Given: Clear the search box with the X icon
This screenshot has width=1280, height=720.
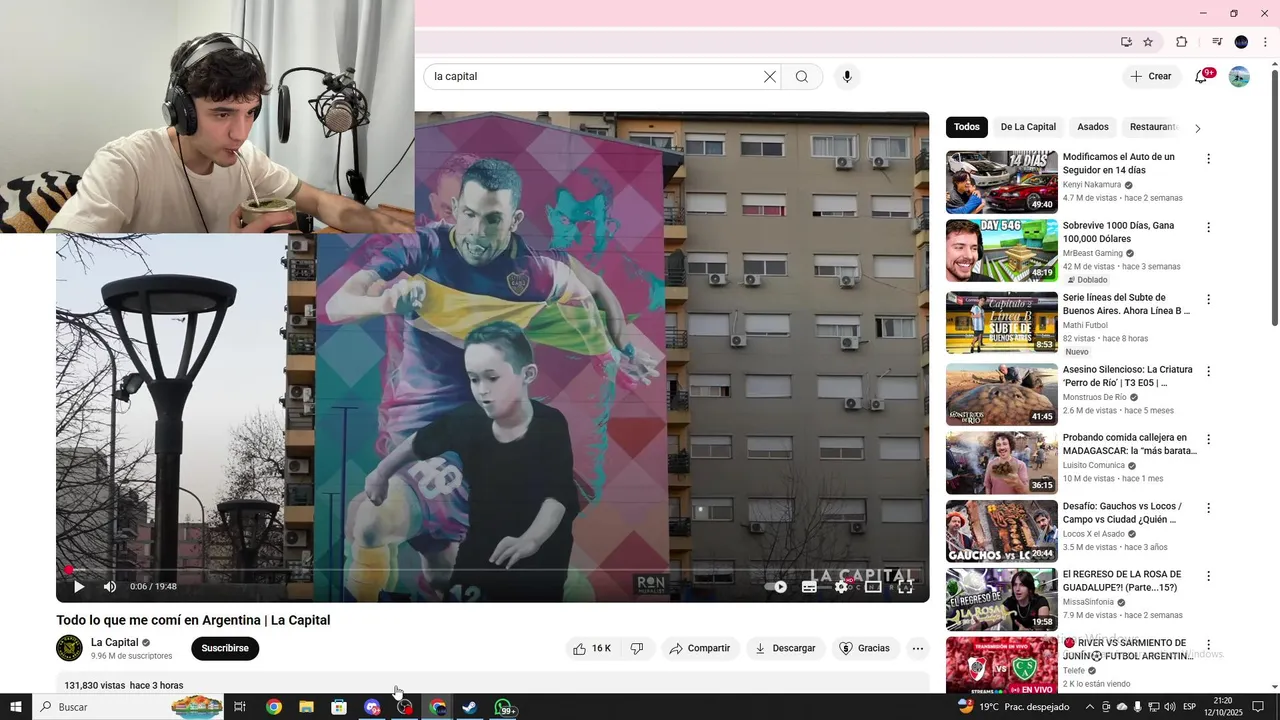Looking at the screenshot, I should click(x=770, y=77).
